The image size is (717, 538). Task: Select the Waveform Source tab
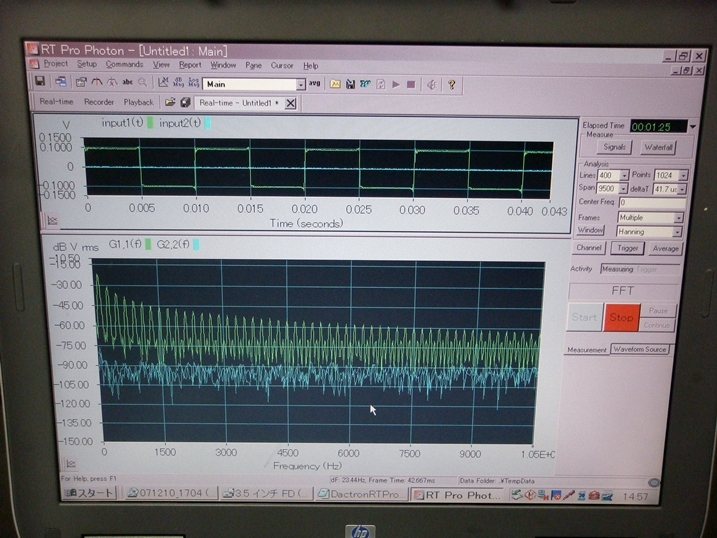coord(640,349)
